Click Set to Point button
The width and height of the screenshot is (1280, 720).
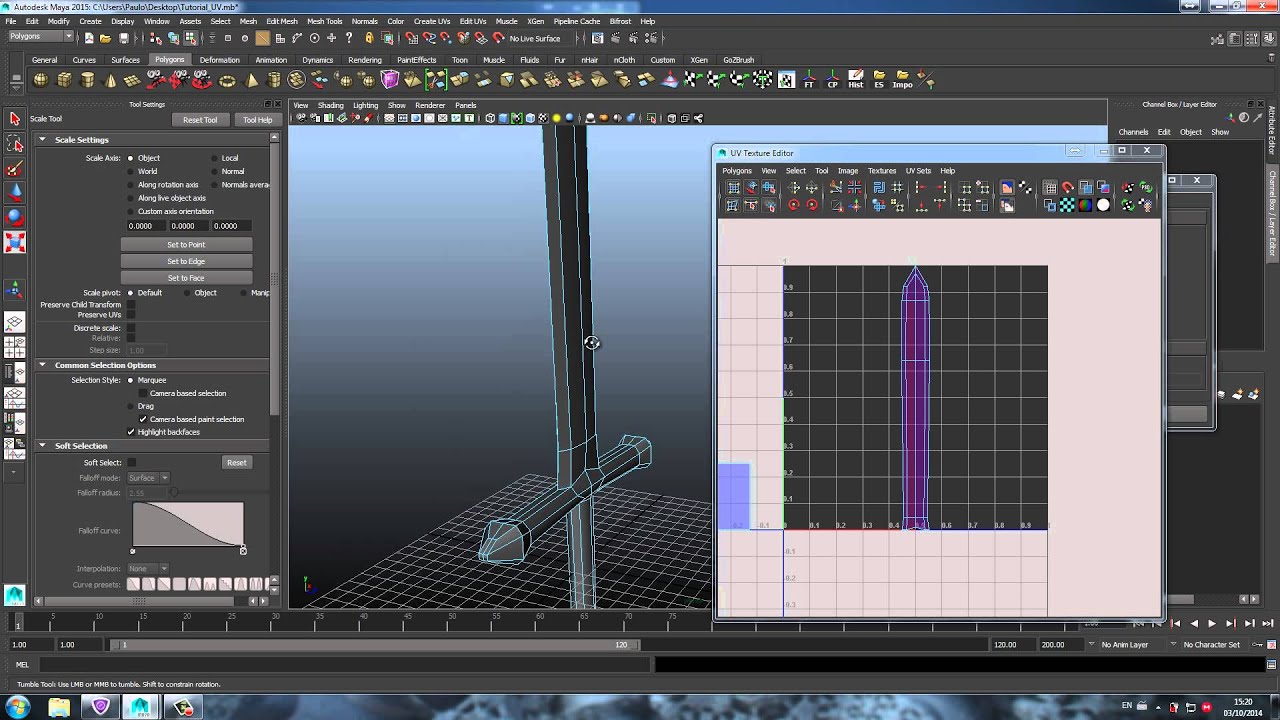click(x=186, y=245)
